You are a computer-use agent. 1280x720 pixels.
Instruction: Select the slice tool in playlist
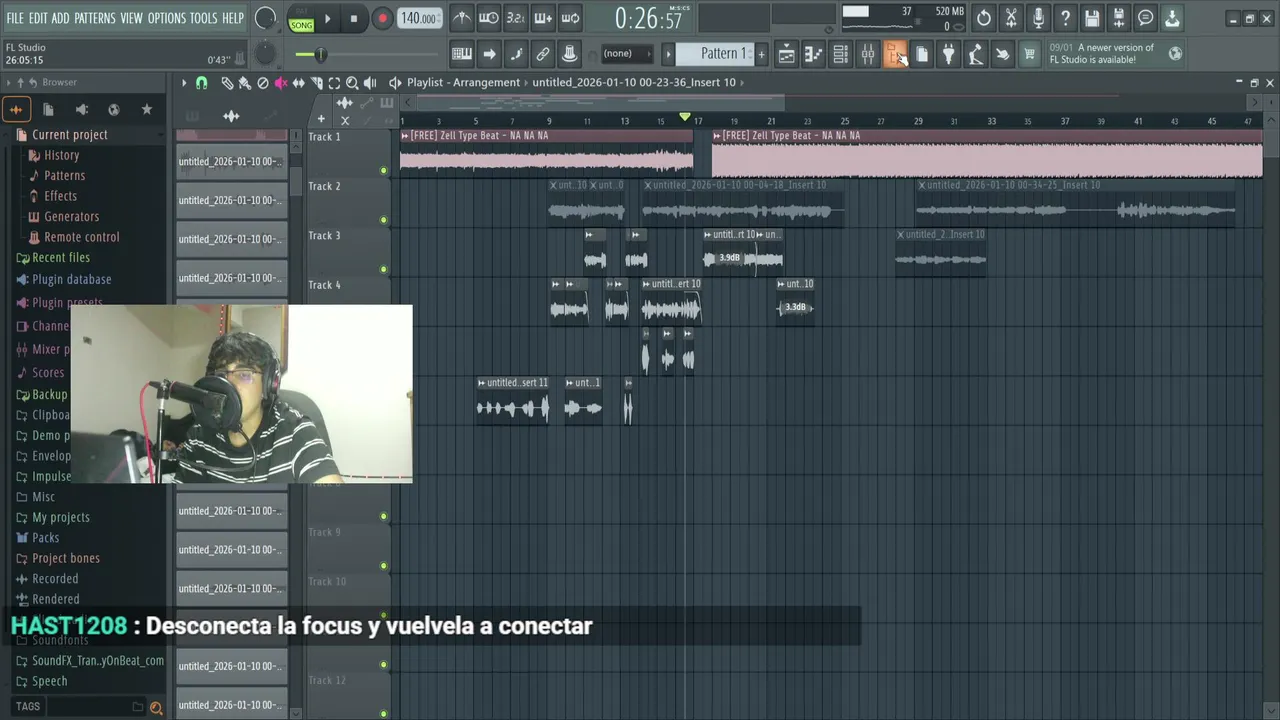click(x=317, y=83)
